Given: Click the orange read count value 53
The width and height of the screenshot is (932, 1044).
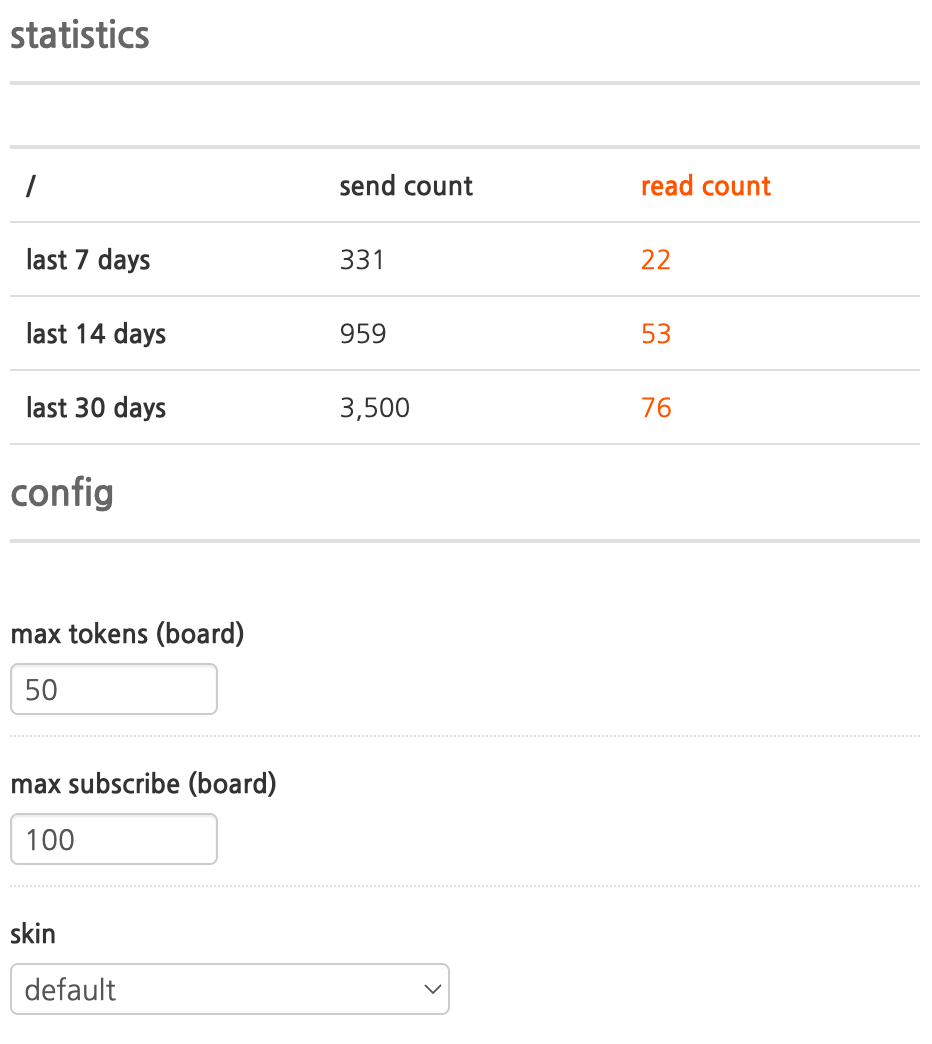Looking at the screenshot, I should click(x=656, y=334).
